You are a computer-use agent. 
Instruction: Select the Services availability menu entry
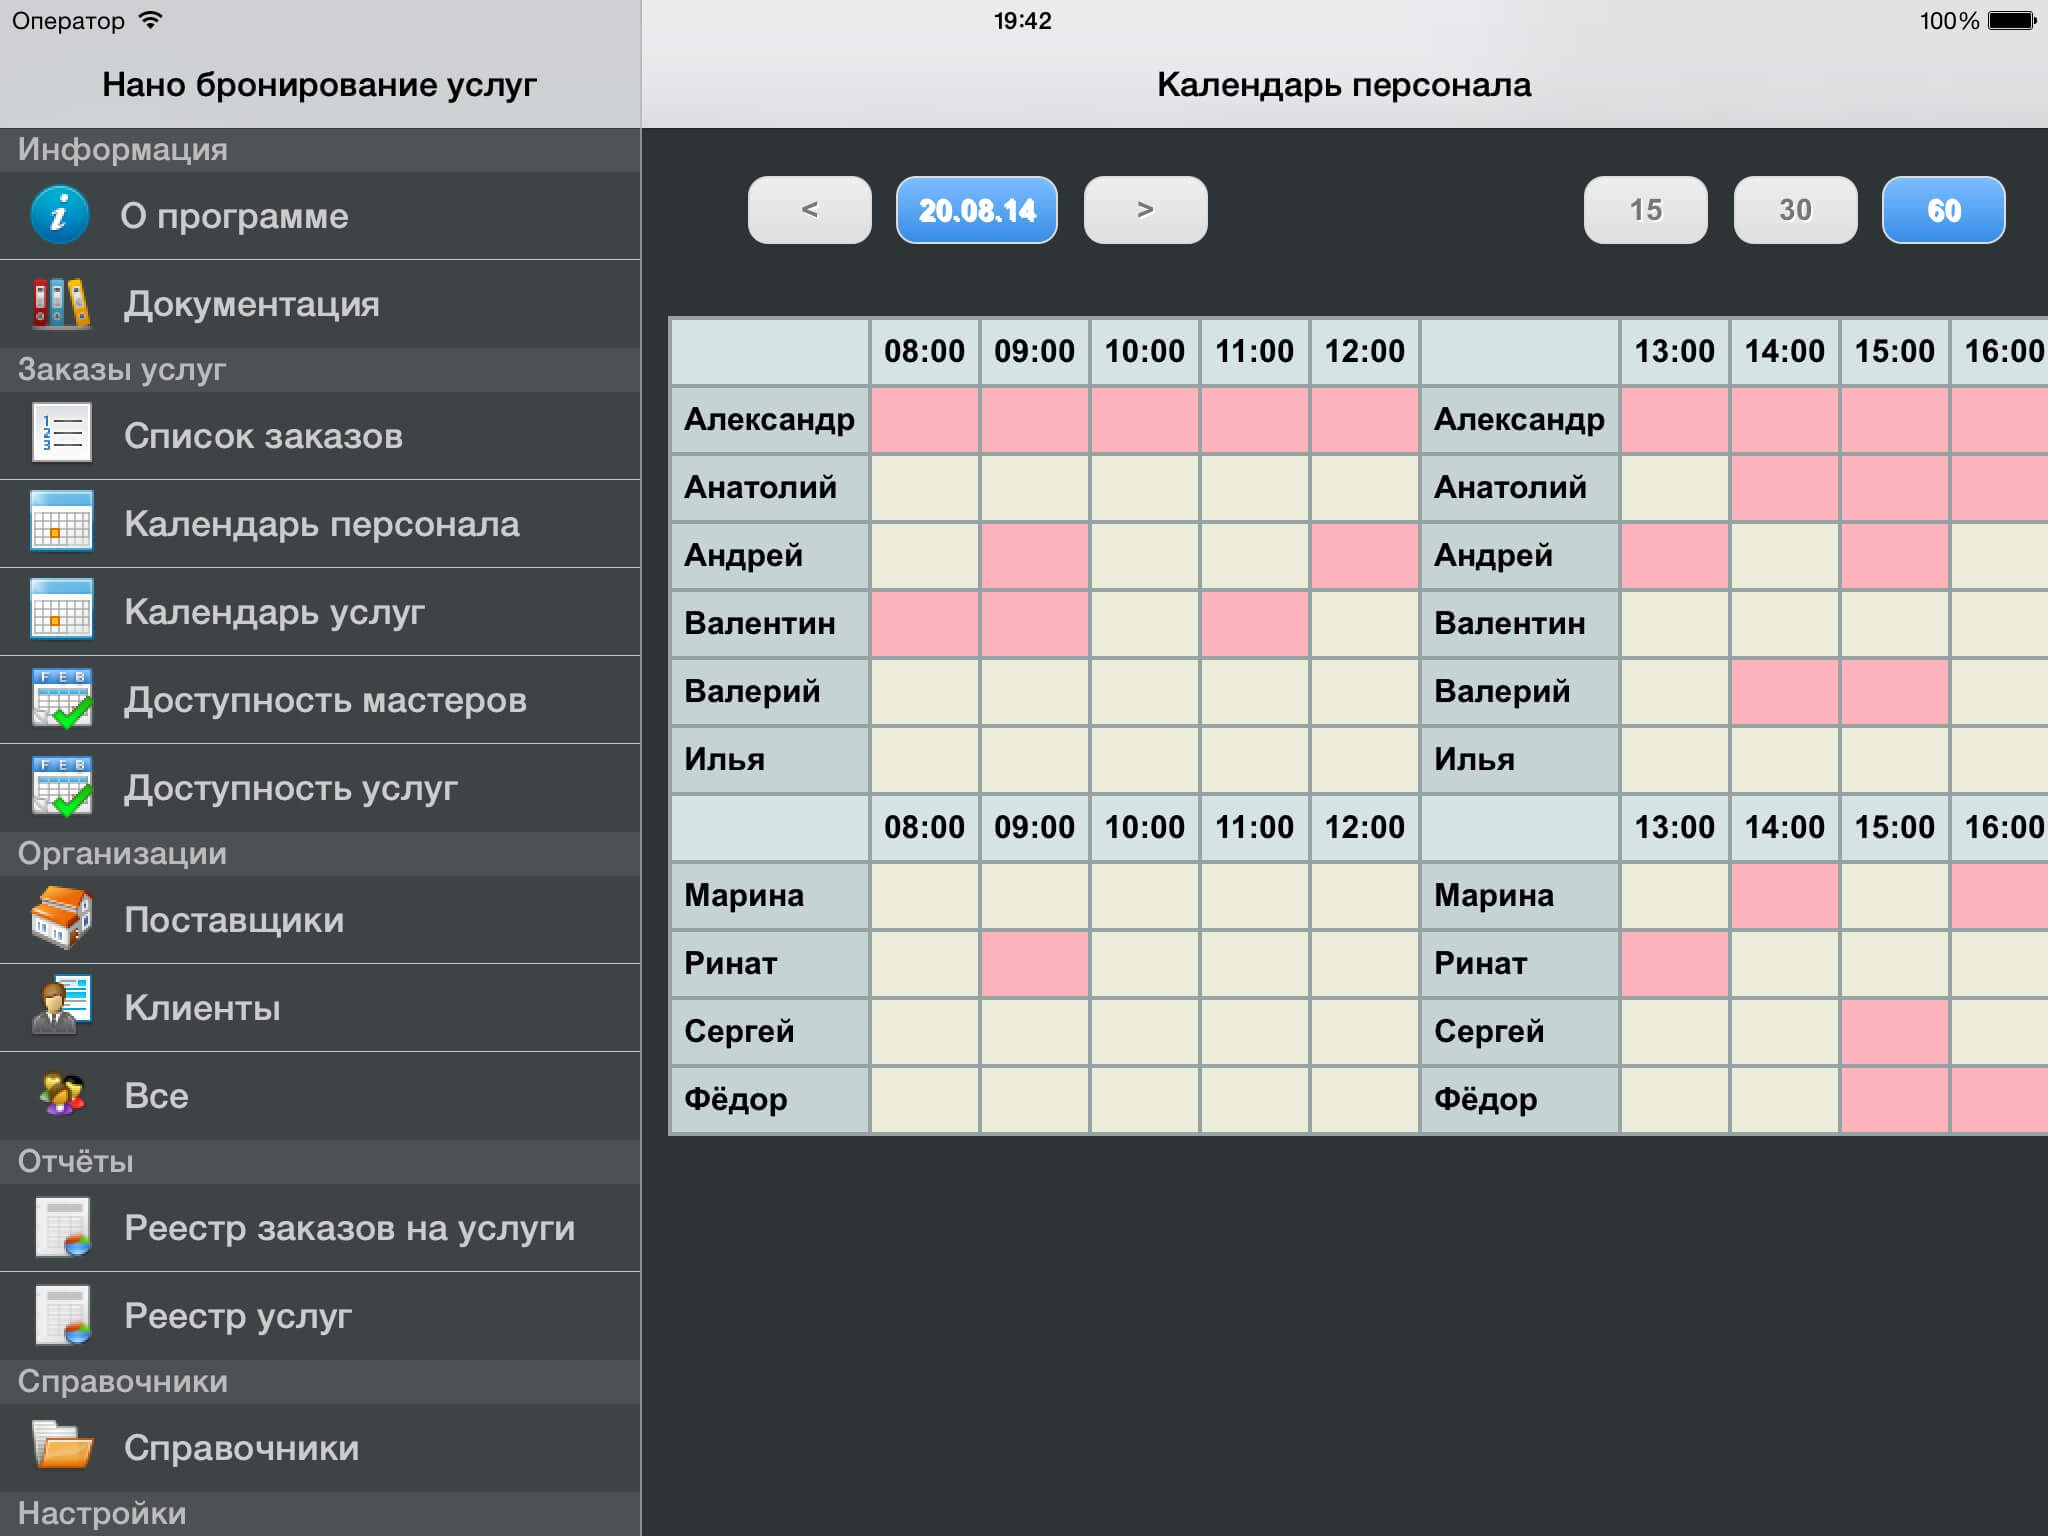[290, 788]
